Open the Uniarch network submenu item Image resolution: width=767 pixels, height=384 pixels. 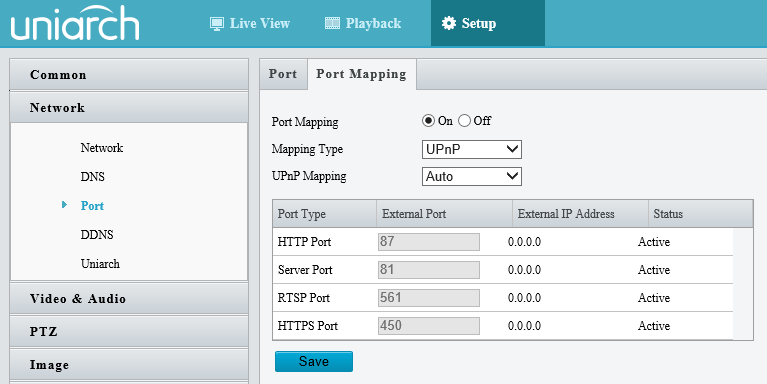[x=100, y=264]
